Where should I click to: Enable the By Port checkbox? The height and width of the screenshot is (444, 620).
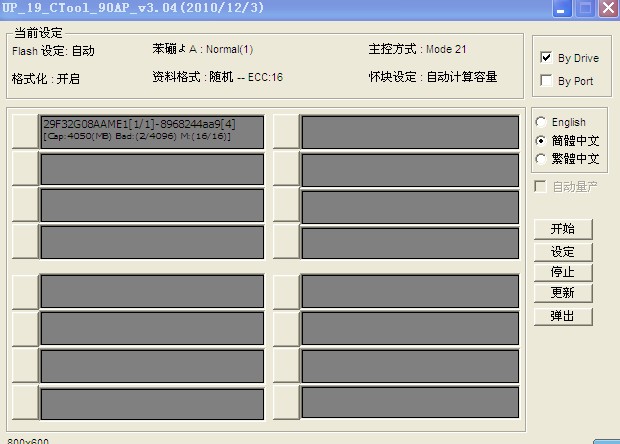(546, 80)
